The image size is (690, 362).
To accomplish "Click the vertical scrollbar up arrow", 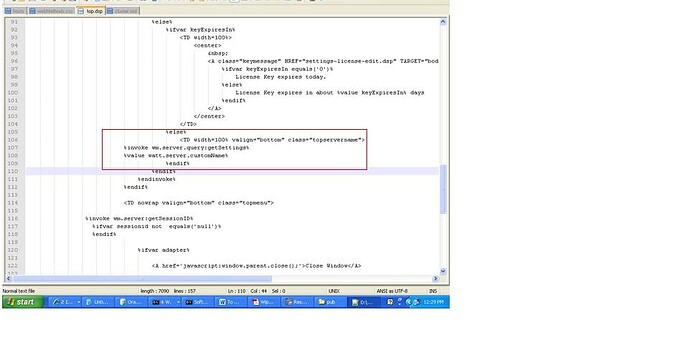I will (443, 22).
